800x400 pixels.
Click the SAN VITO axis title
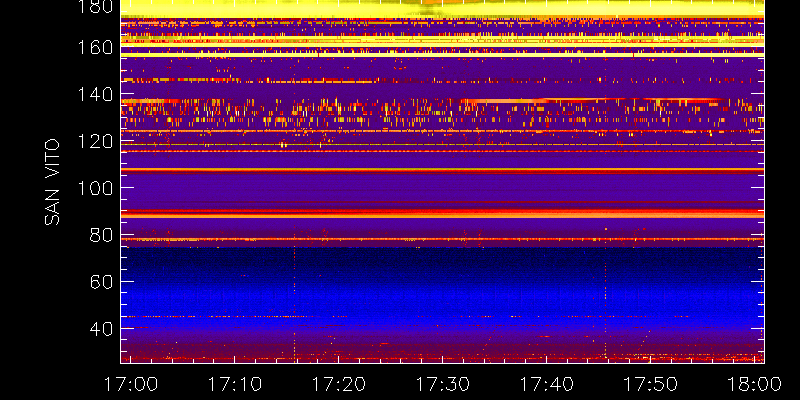(x=52, y=182)
